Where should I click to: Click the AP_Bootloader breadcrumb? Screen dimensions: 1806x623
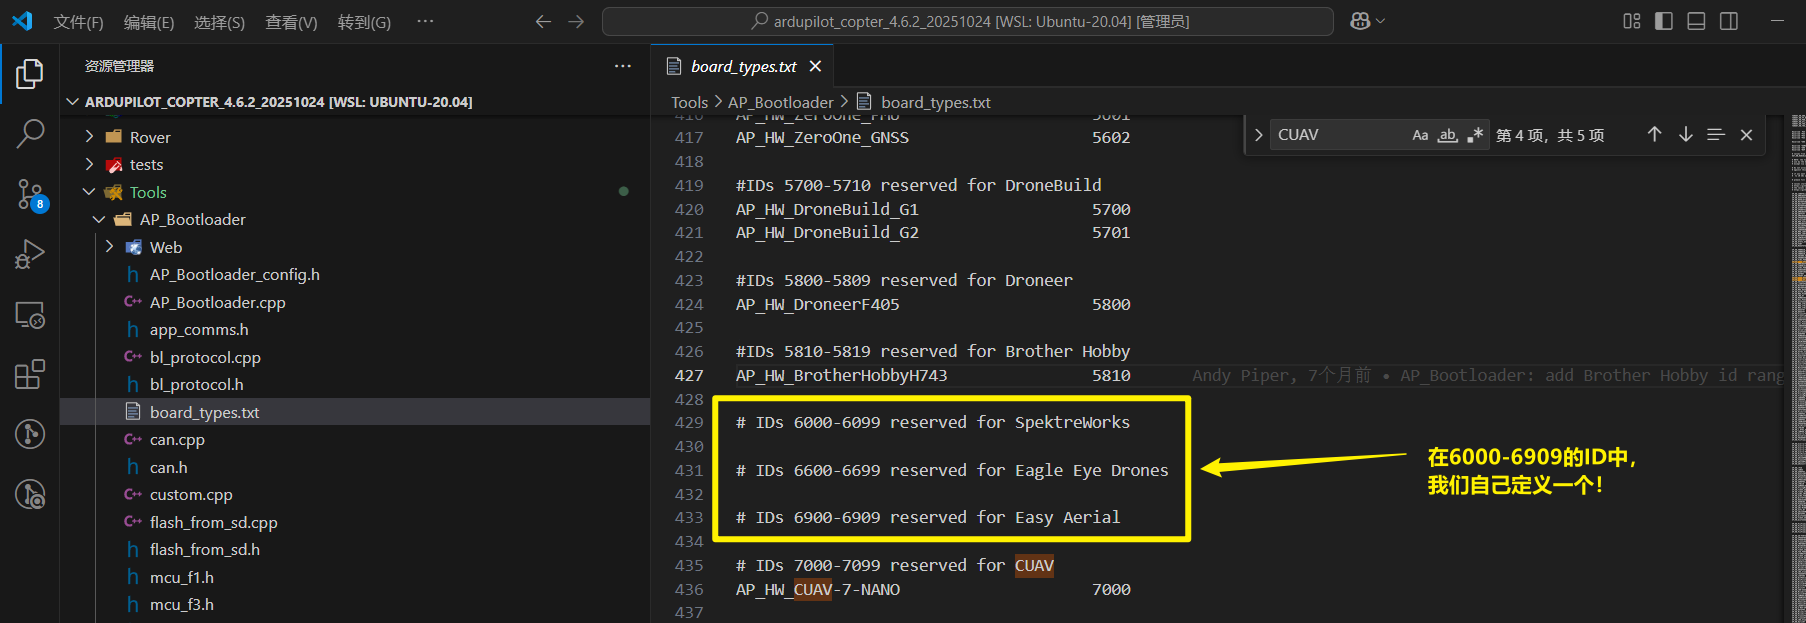[780, 102]
